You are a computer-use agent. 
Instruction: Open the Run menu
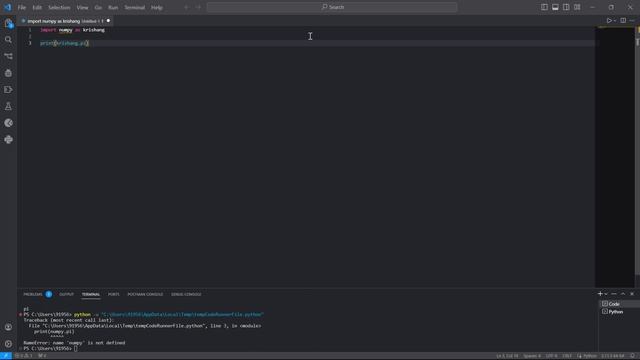coord(113,7)
